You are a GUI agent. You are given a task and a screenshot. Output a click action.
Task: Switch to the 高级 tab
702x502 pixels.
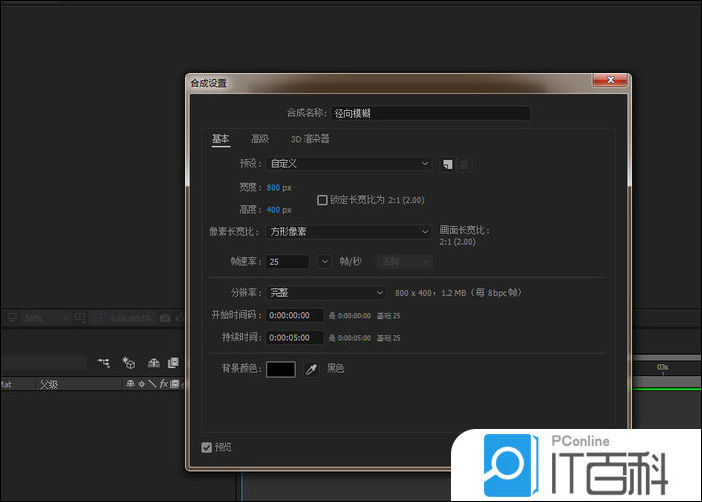pos(259,139)
